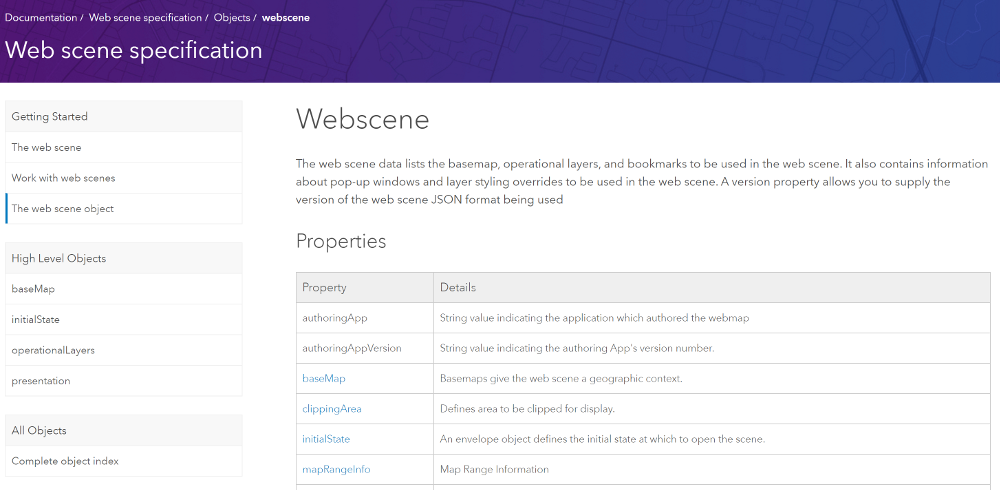
Task: Click the Getting Started section header
Action: (50, 117)
